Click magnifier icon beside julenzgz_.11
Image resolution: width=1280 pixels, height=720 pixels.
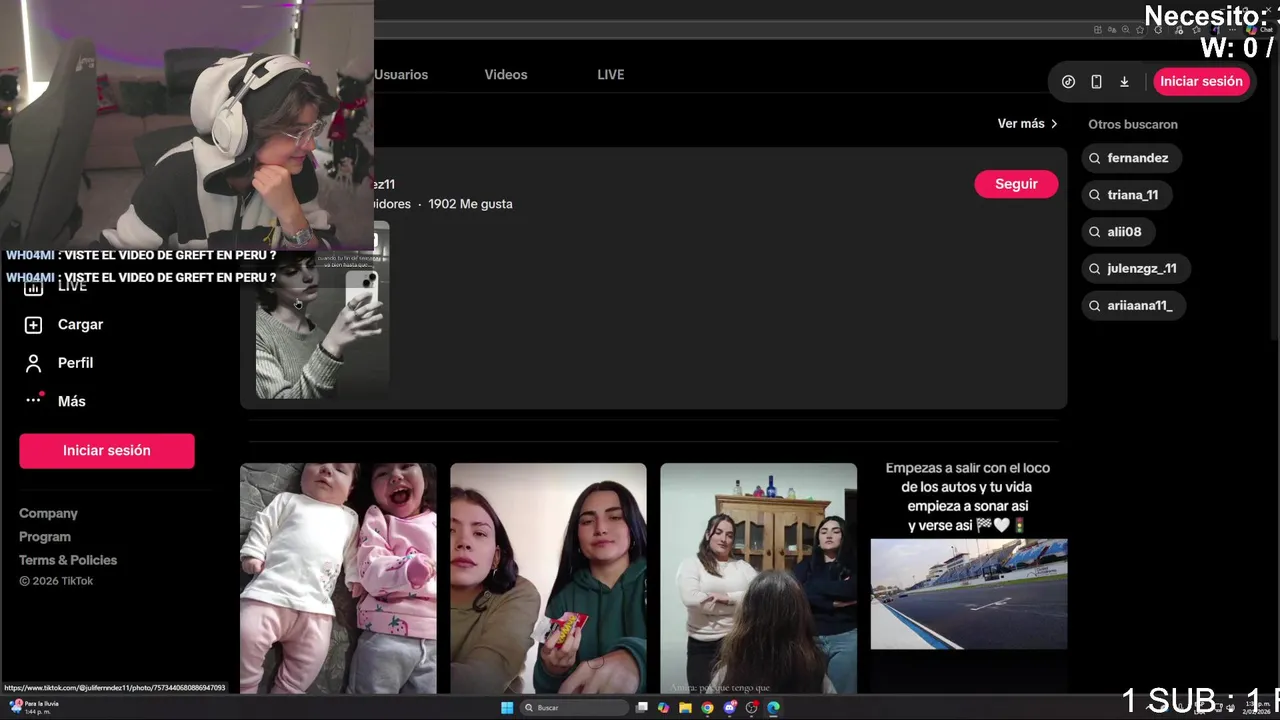tap(1095, 269)
